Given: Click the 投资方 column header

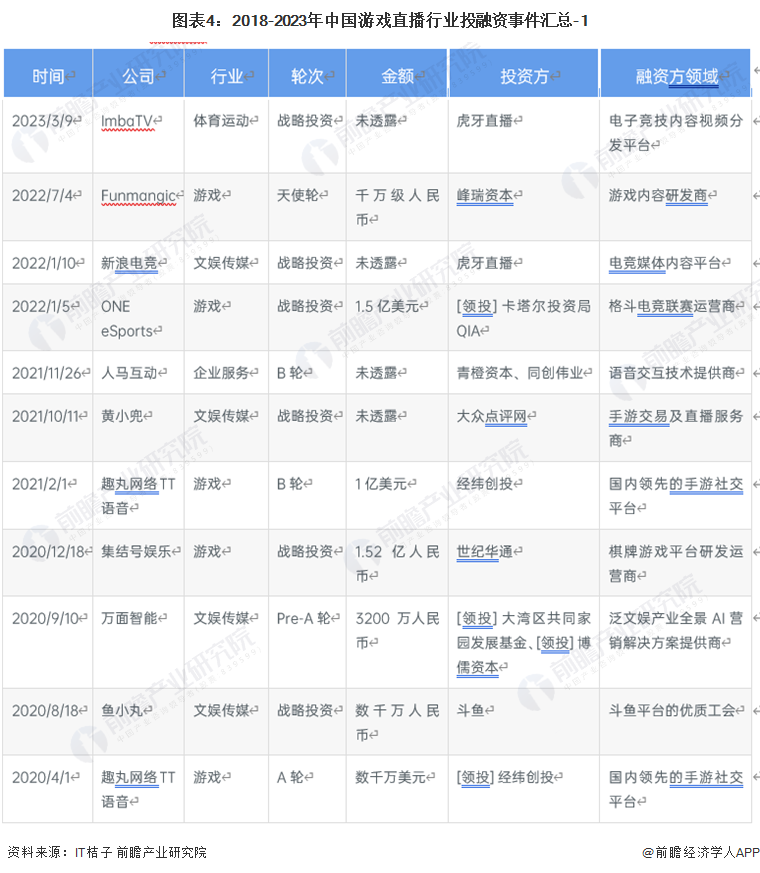Looking at the screenshot, I should coord(524,75).
